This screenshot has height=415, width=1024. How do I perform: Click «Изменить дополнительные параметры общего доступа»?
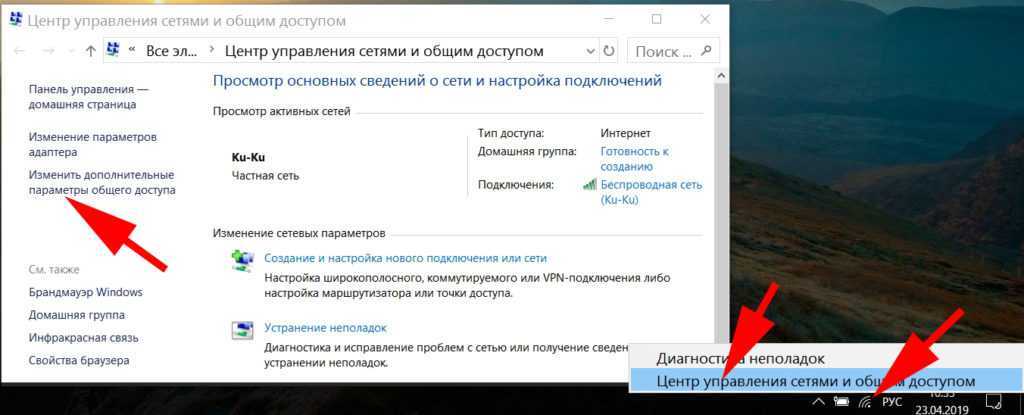[x=102, y=181]
